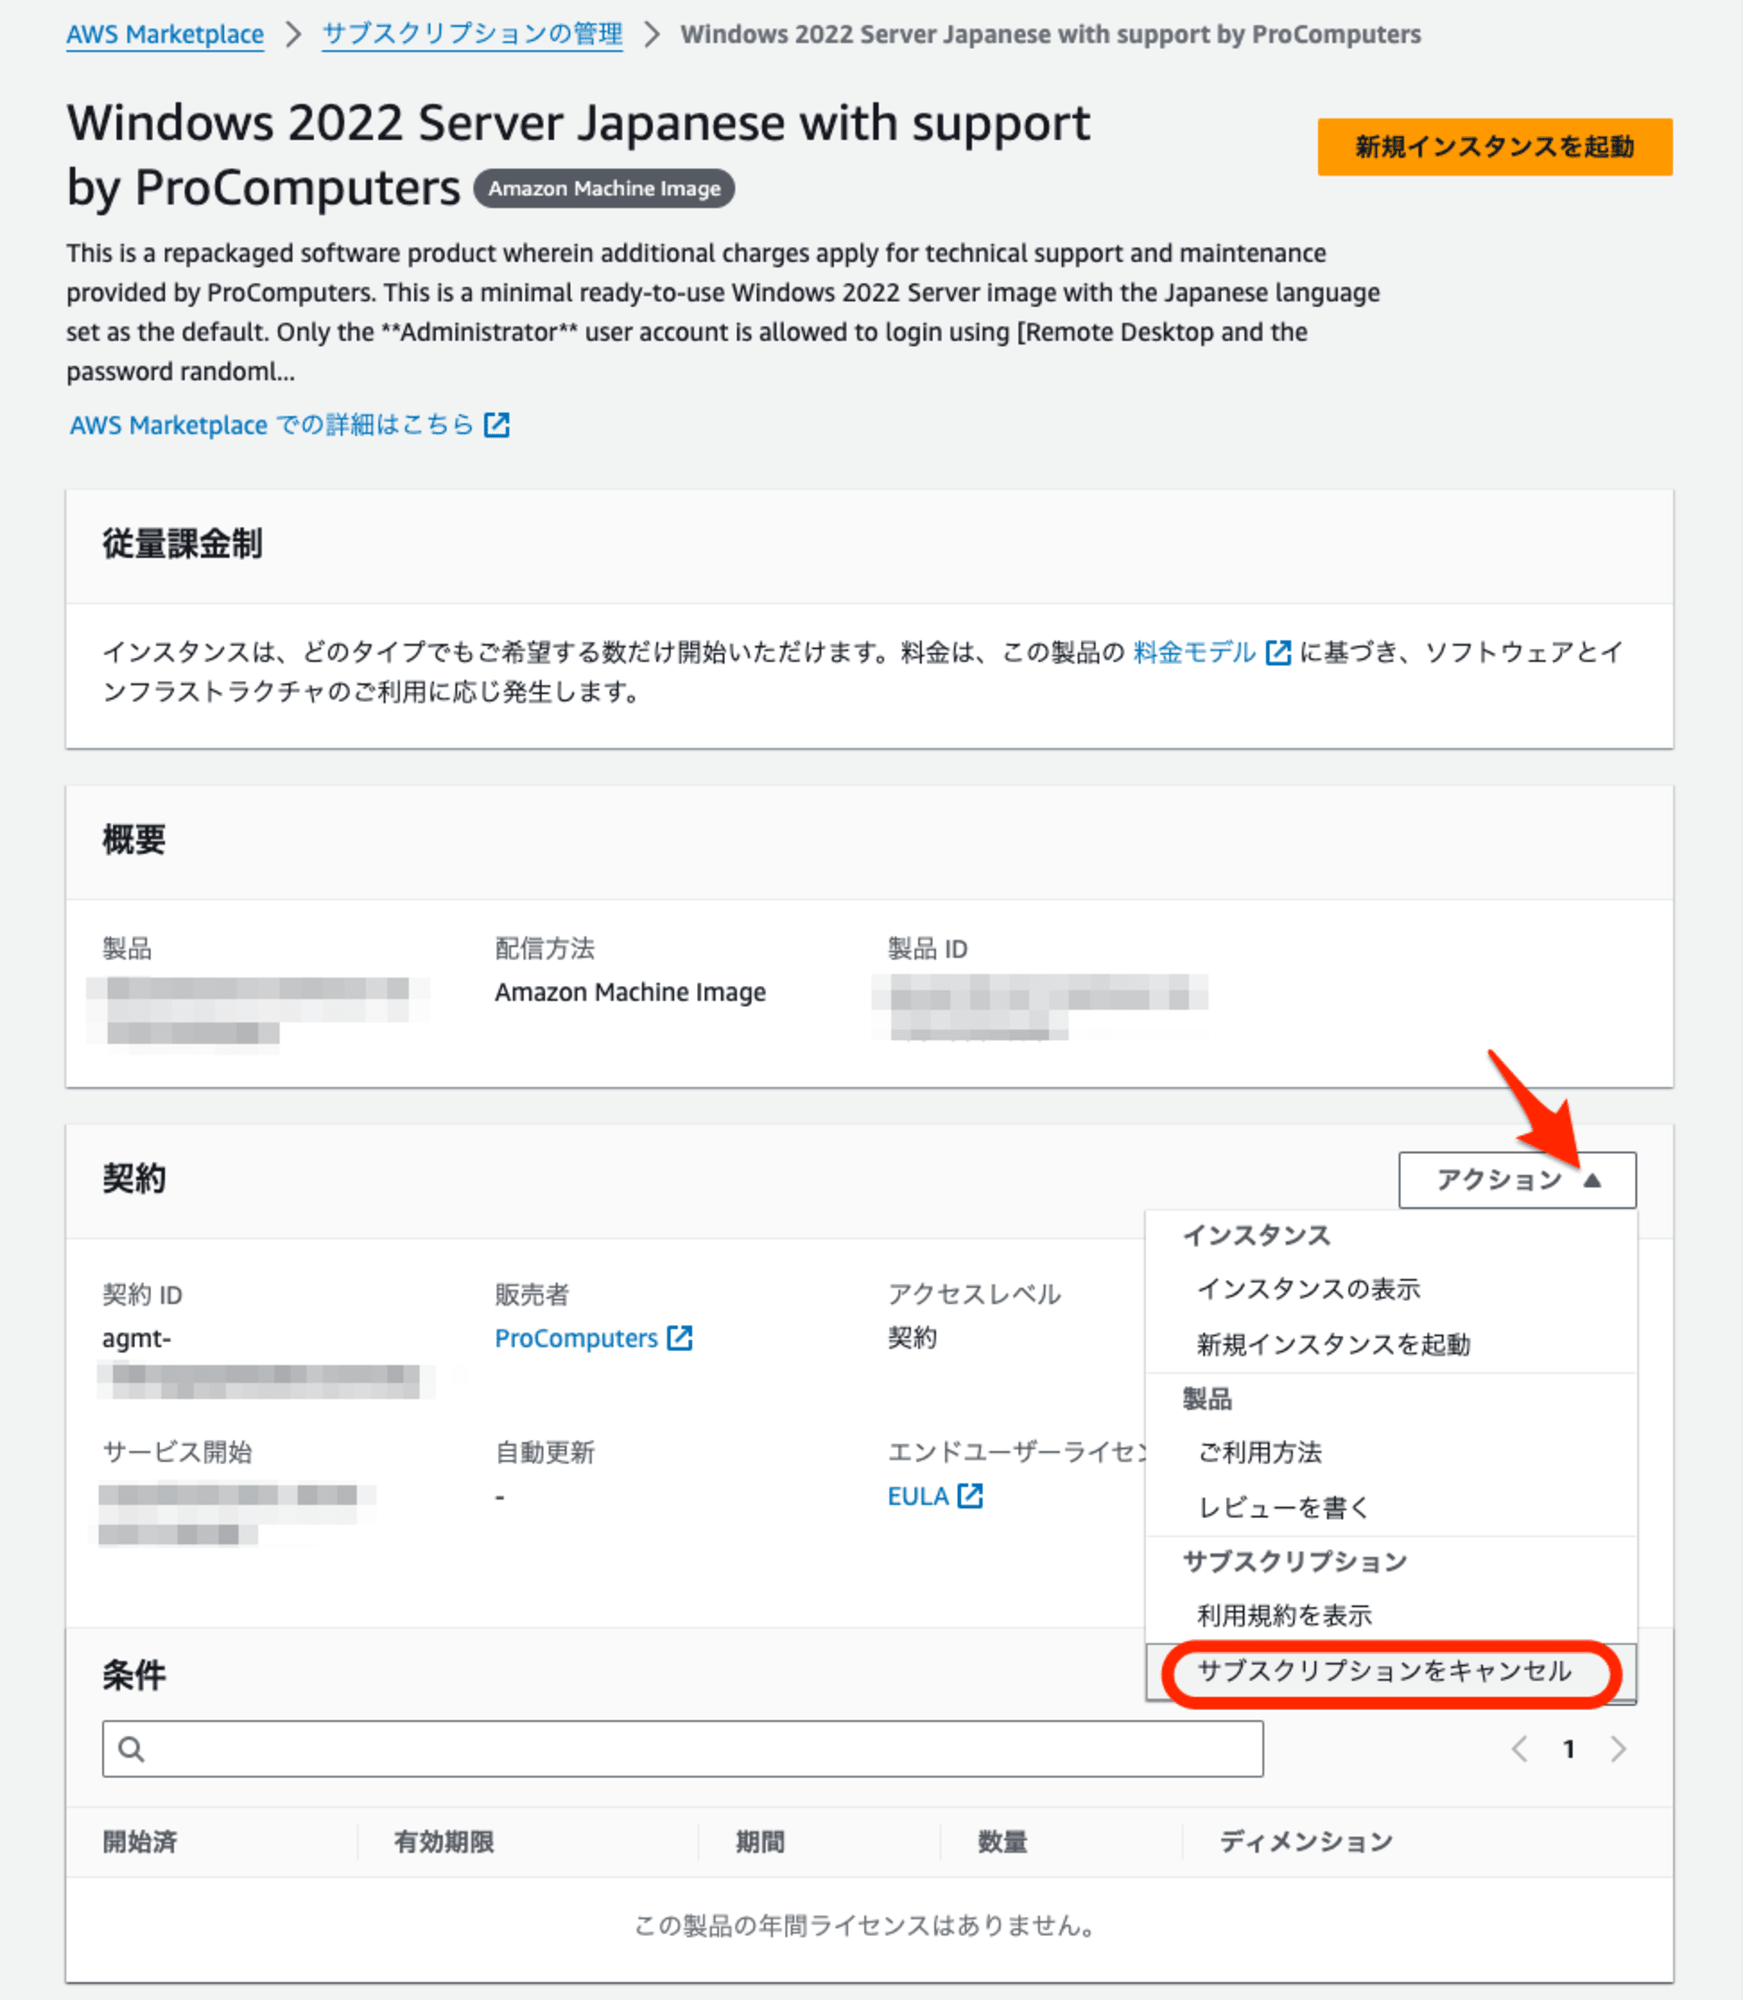The image size is (1743, 2000).
Task: Click external-link icon beside EULA
Action: pos(970,1496)
